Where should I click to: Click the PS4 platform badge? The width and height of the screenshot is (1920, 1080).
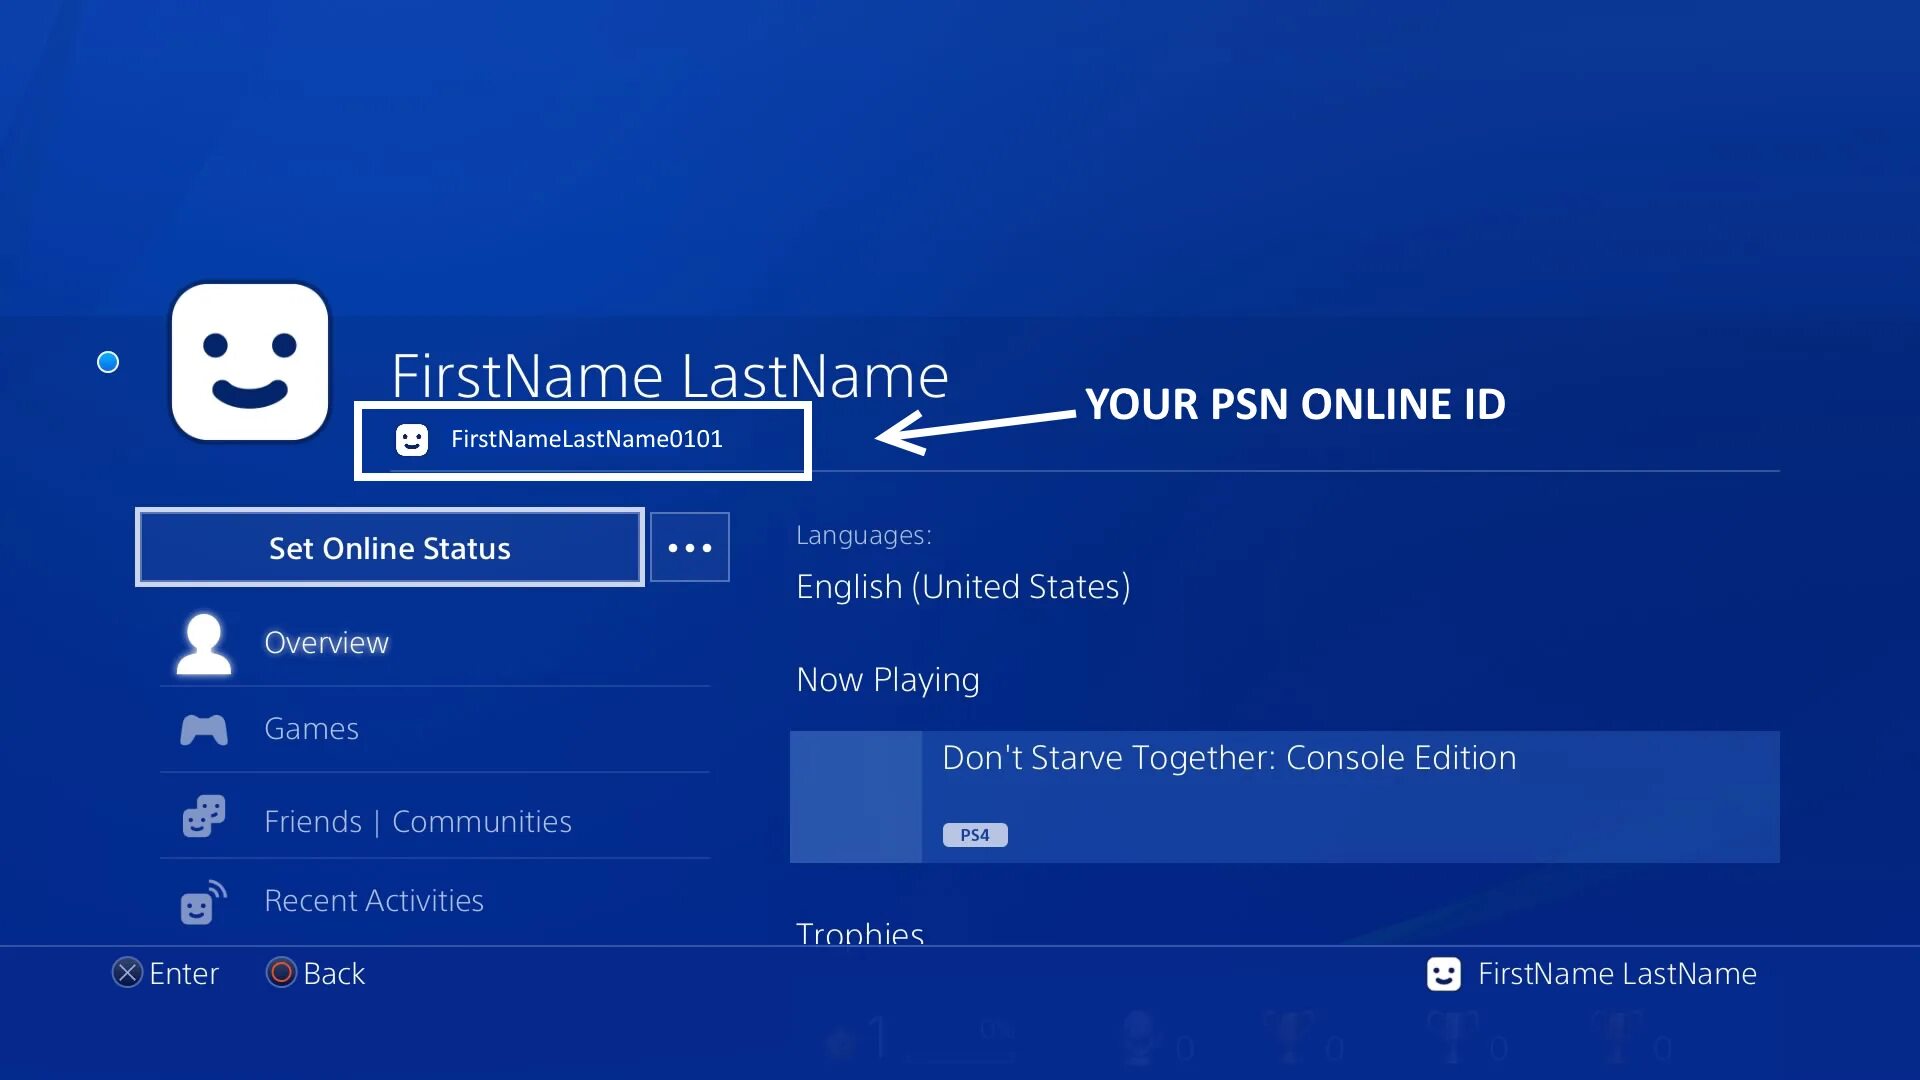pyautogui.click(x=974, y=835)
